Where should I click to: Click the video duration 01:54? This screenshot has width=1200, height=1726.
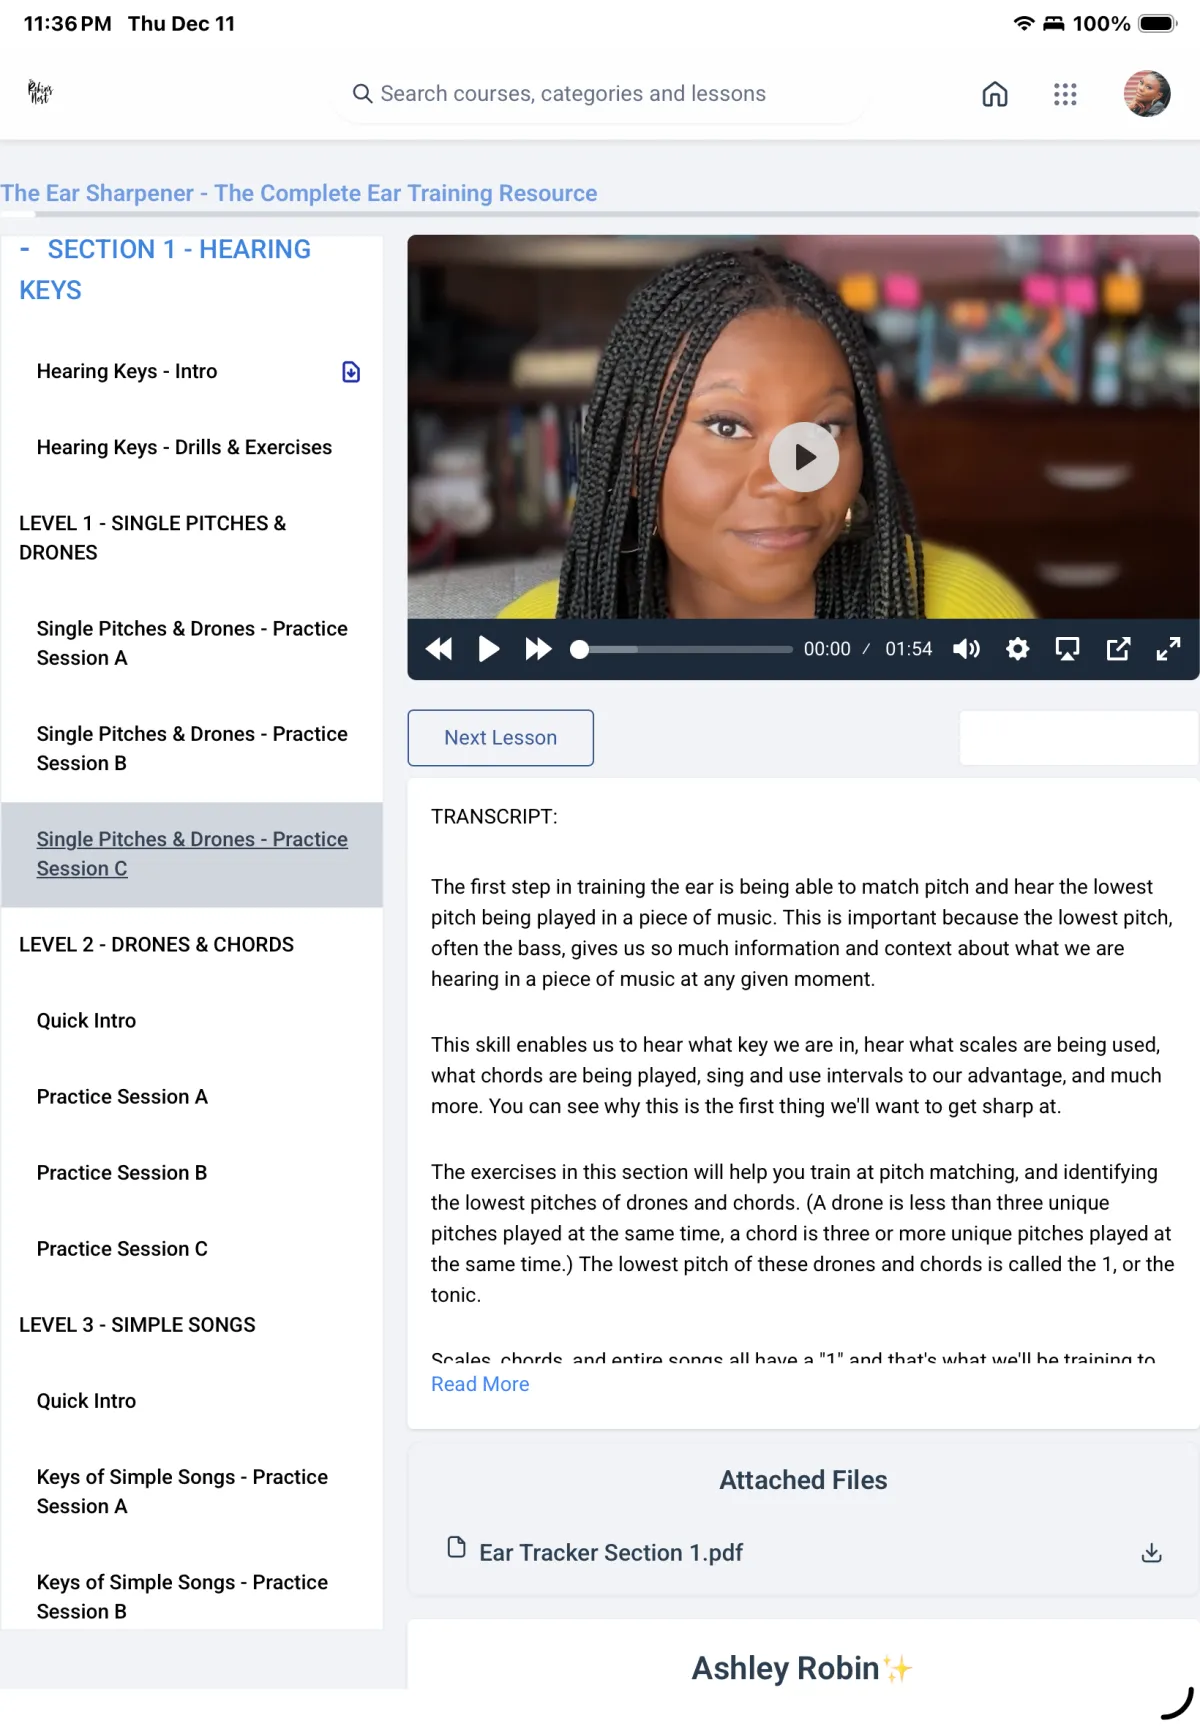(908, 649)
